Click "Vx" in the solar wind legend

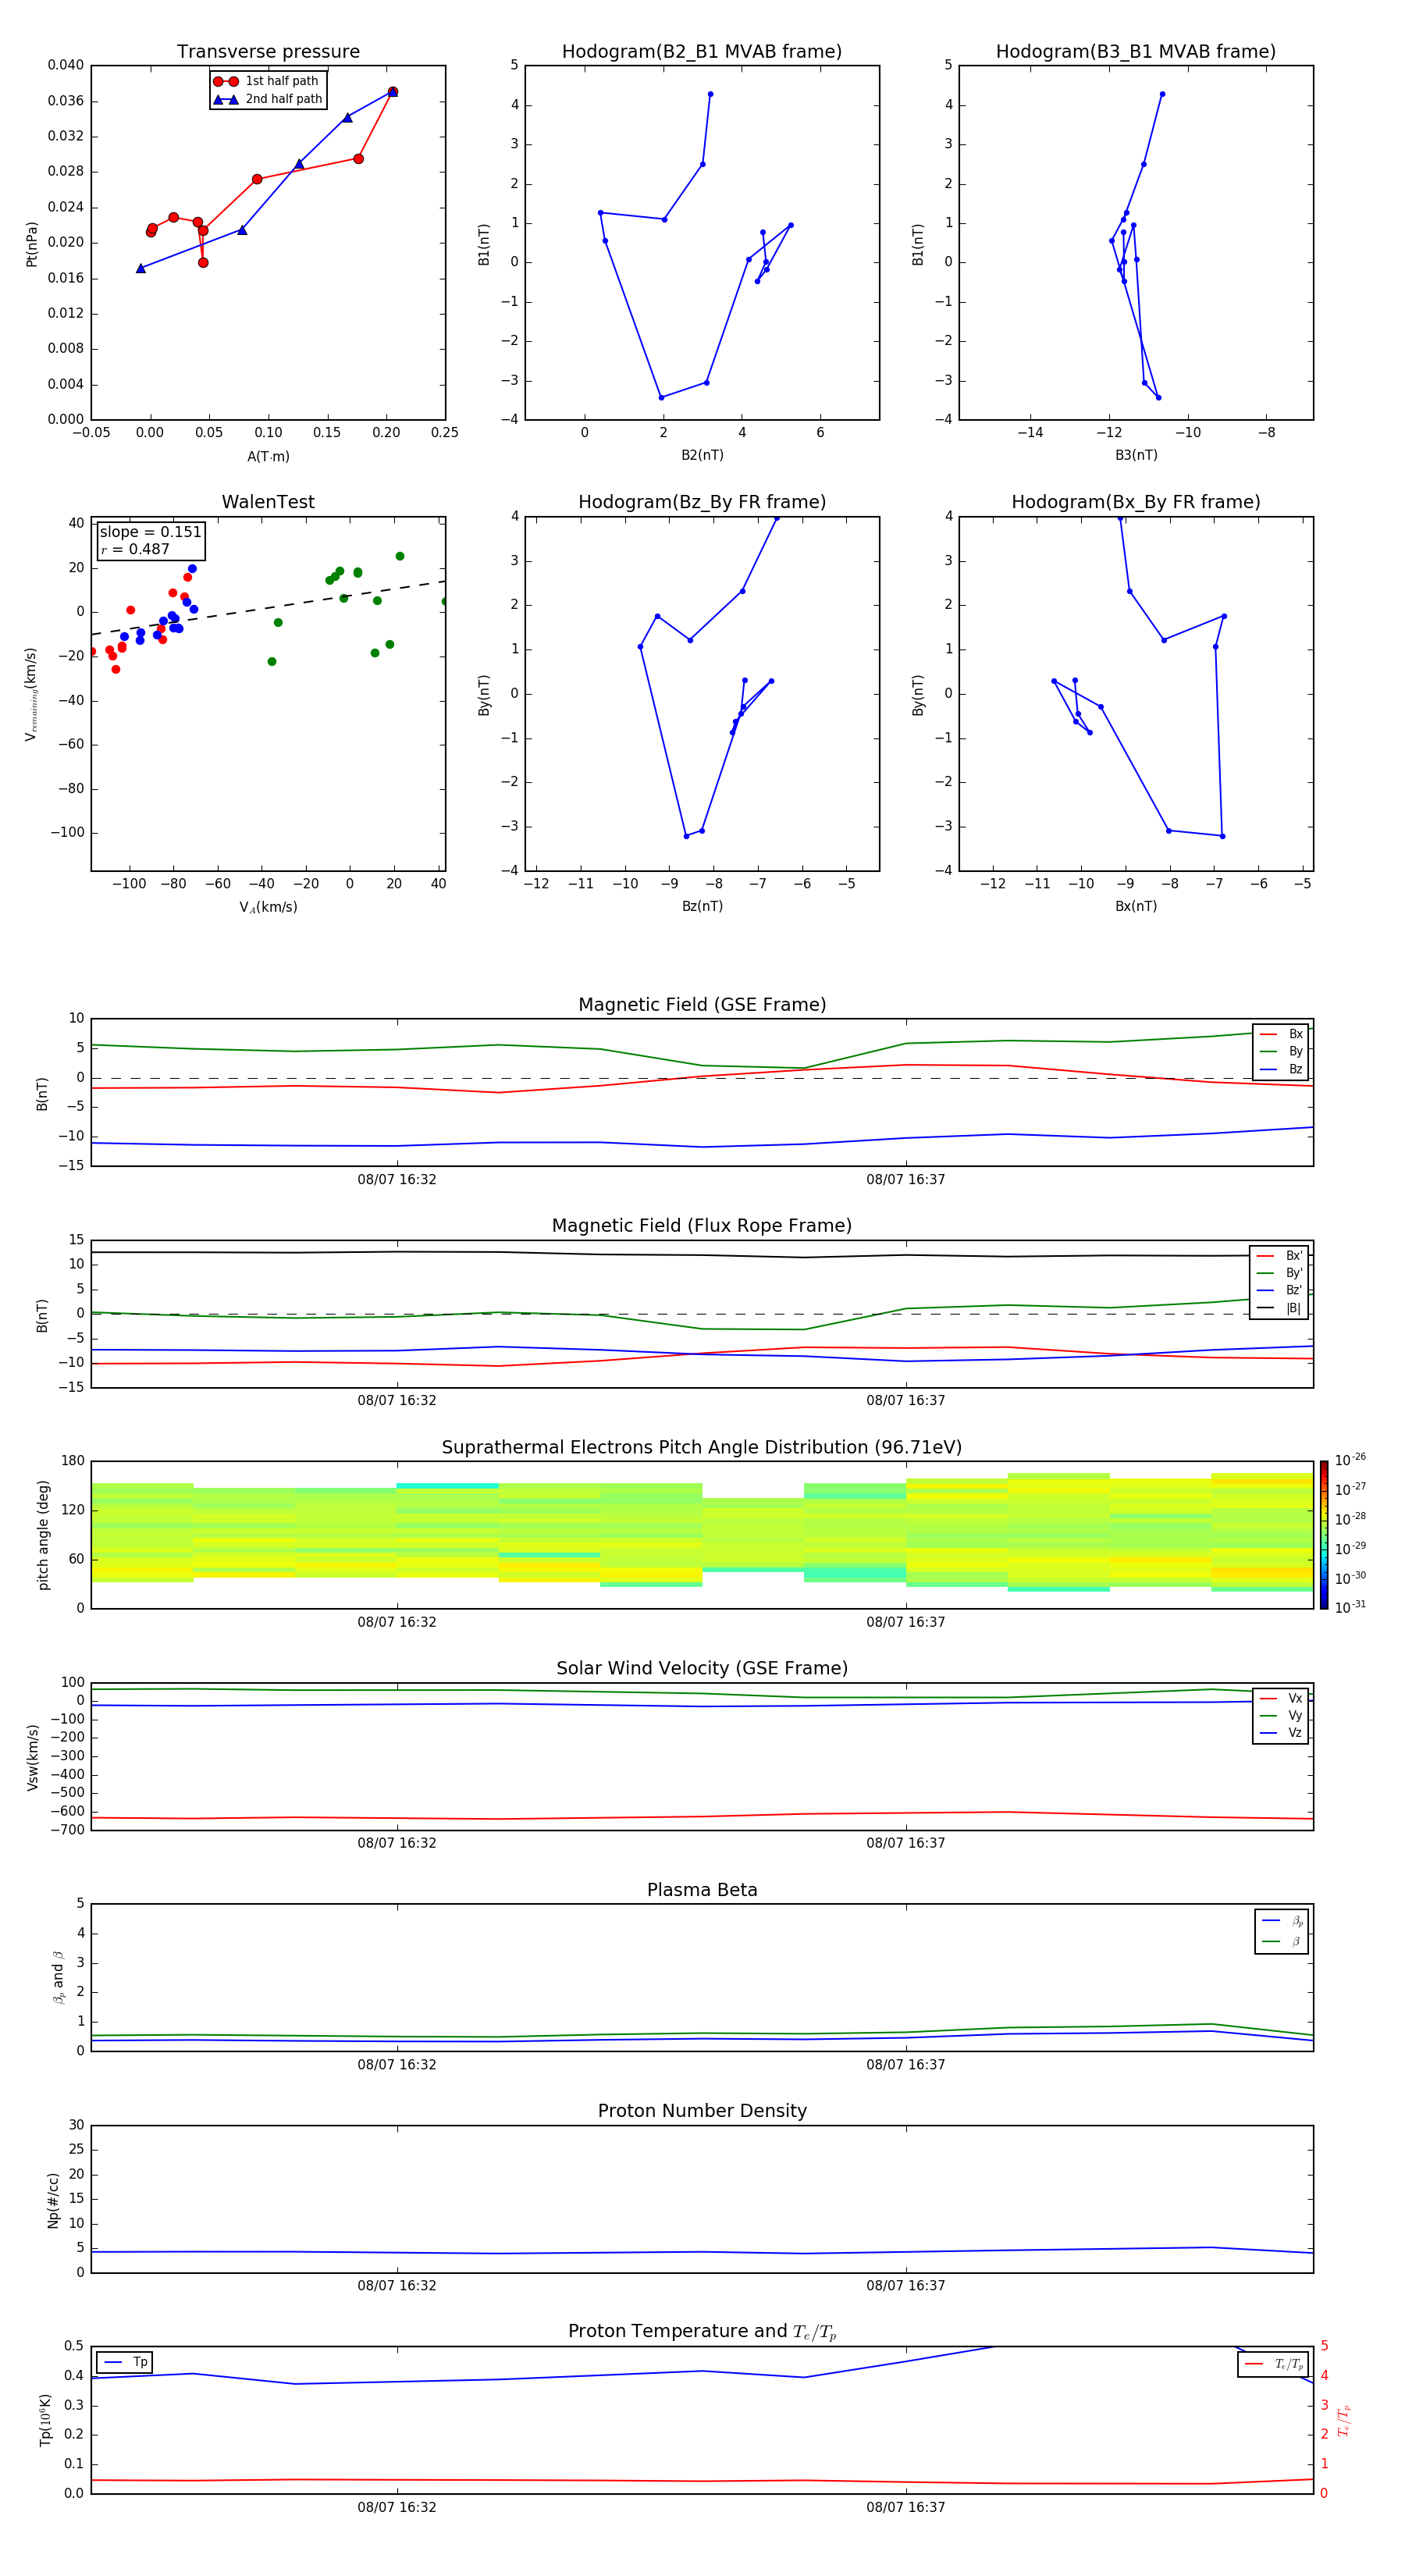1295,1698
